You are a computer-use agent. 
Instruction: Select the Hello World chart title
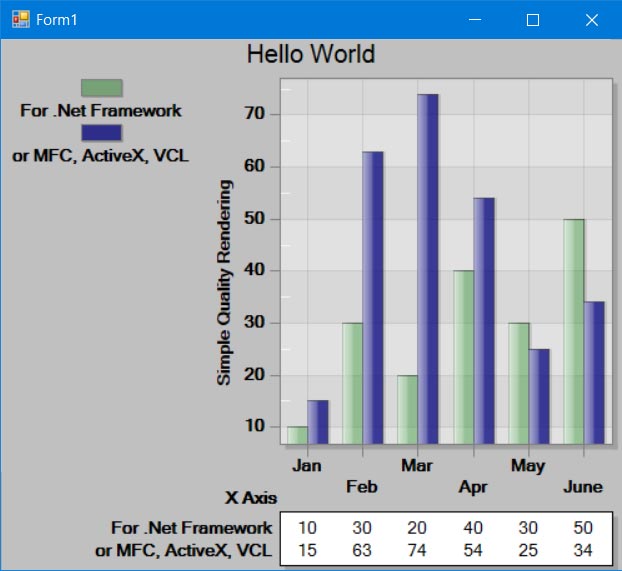(x=311, y=54)
